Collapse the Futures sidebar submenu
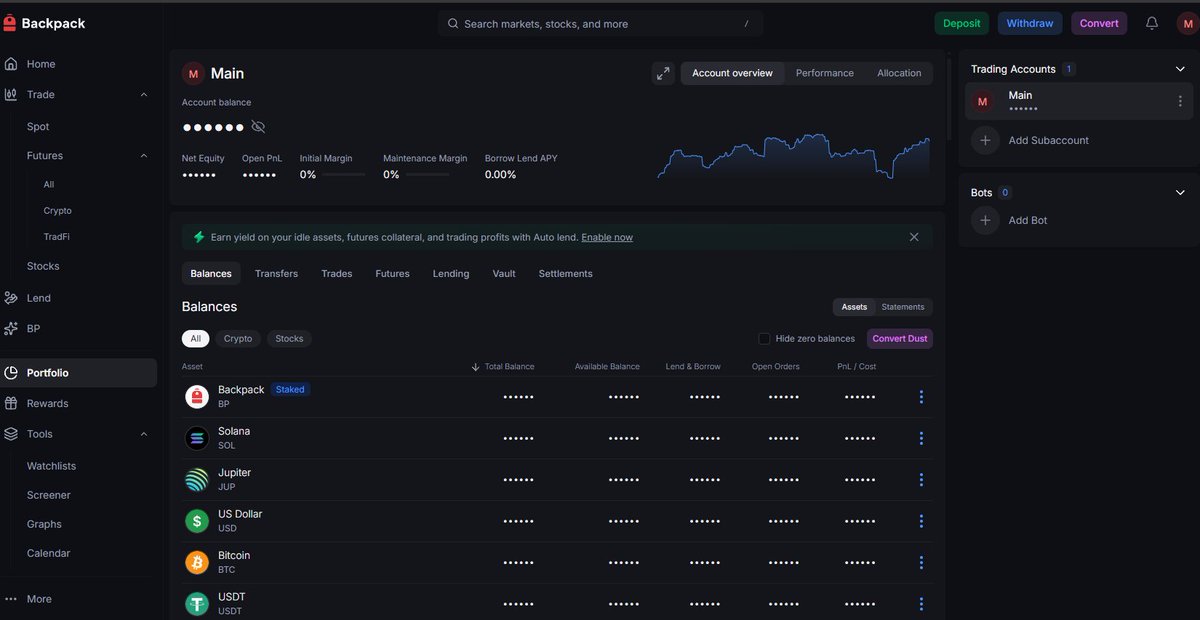 click(144, 156)
